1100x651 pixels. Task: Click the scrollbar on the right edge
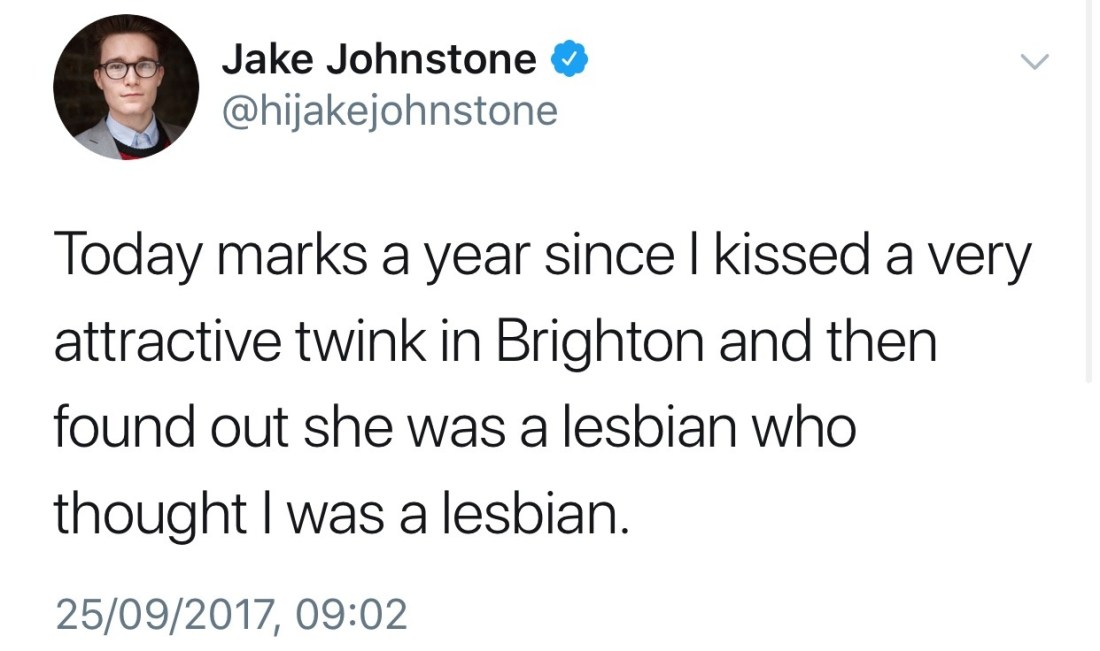(x=1091, y=190)
